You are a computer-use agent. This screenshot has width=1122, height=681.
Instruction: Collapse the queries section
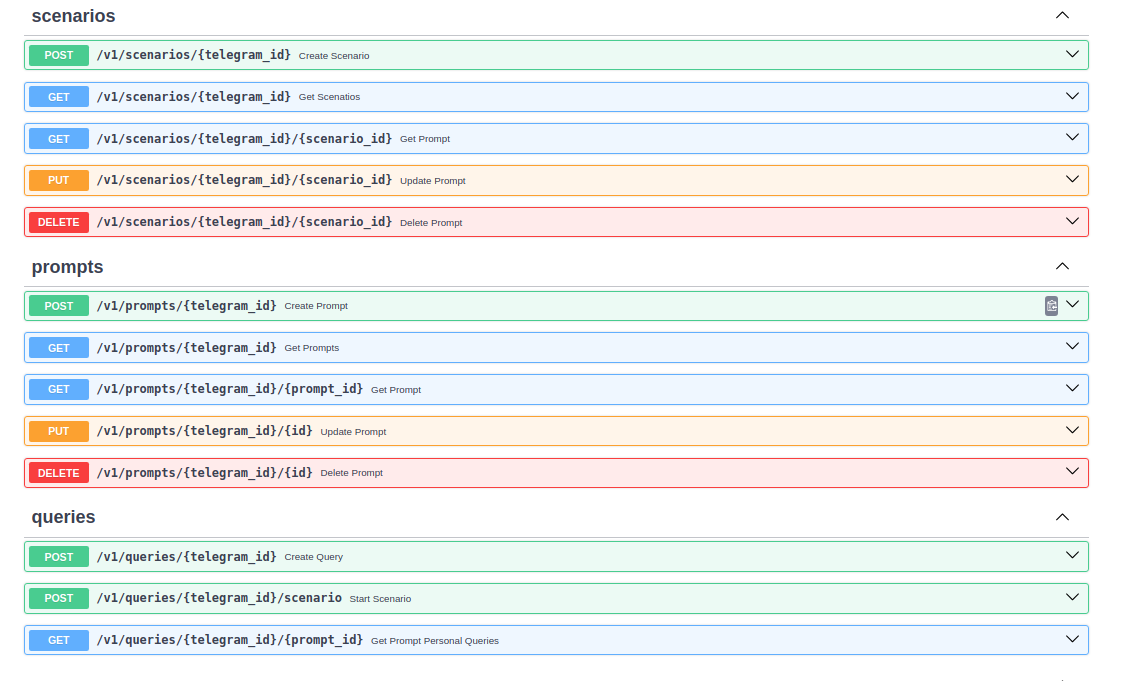point(1062,517)
